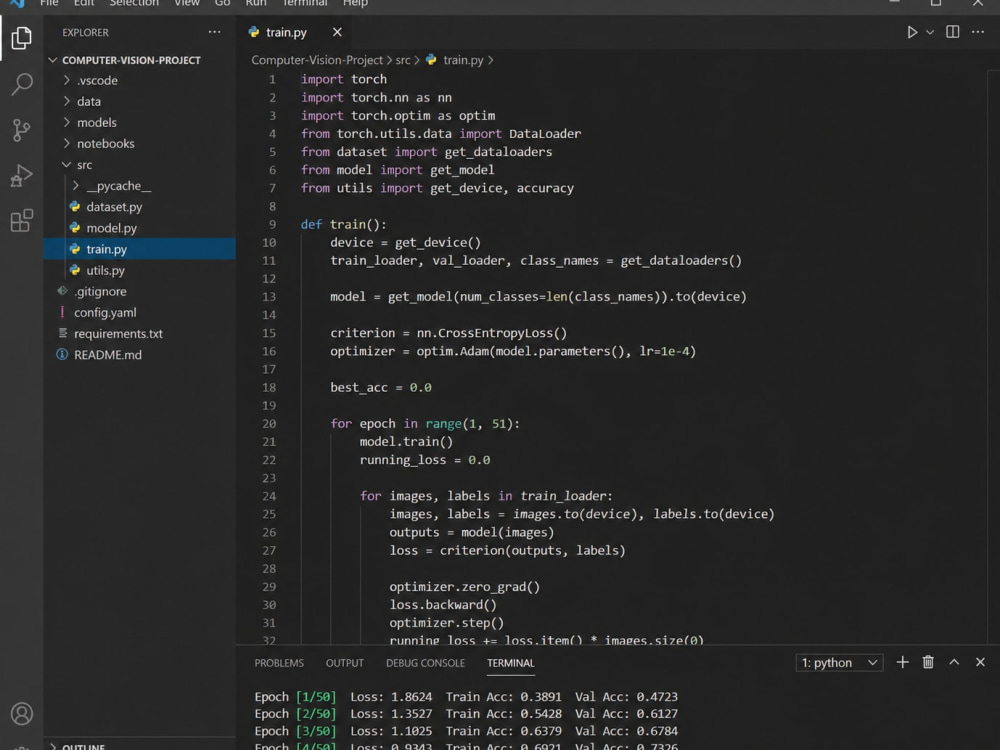Click line number 9 in the gutter
Image resolution: width=1000 pixels, height=750 pixels.
[272, 224]
